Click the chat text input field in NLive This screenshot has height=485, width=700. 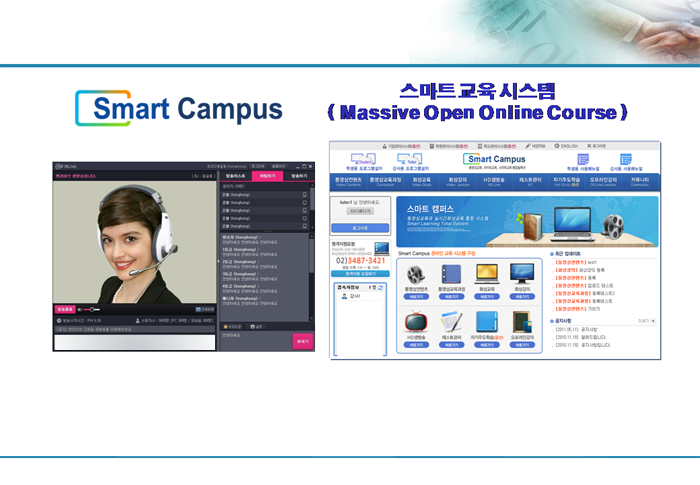point(256,341)
